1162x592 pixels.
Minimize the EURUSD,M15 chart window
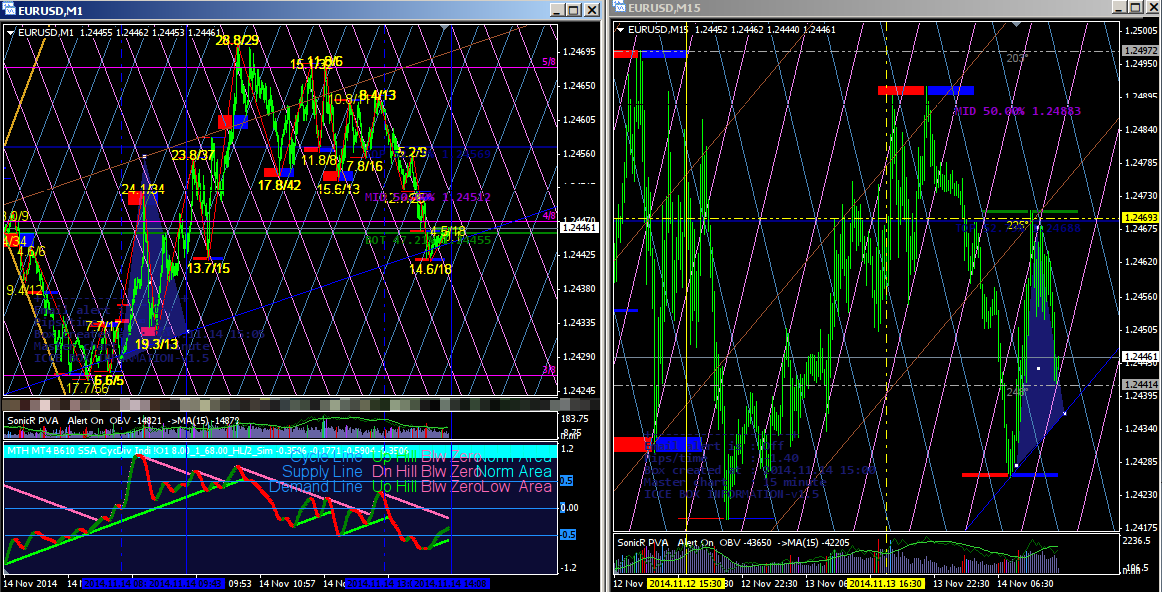[1120, 7]
